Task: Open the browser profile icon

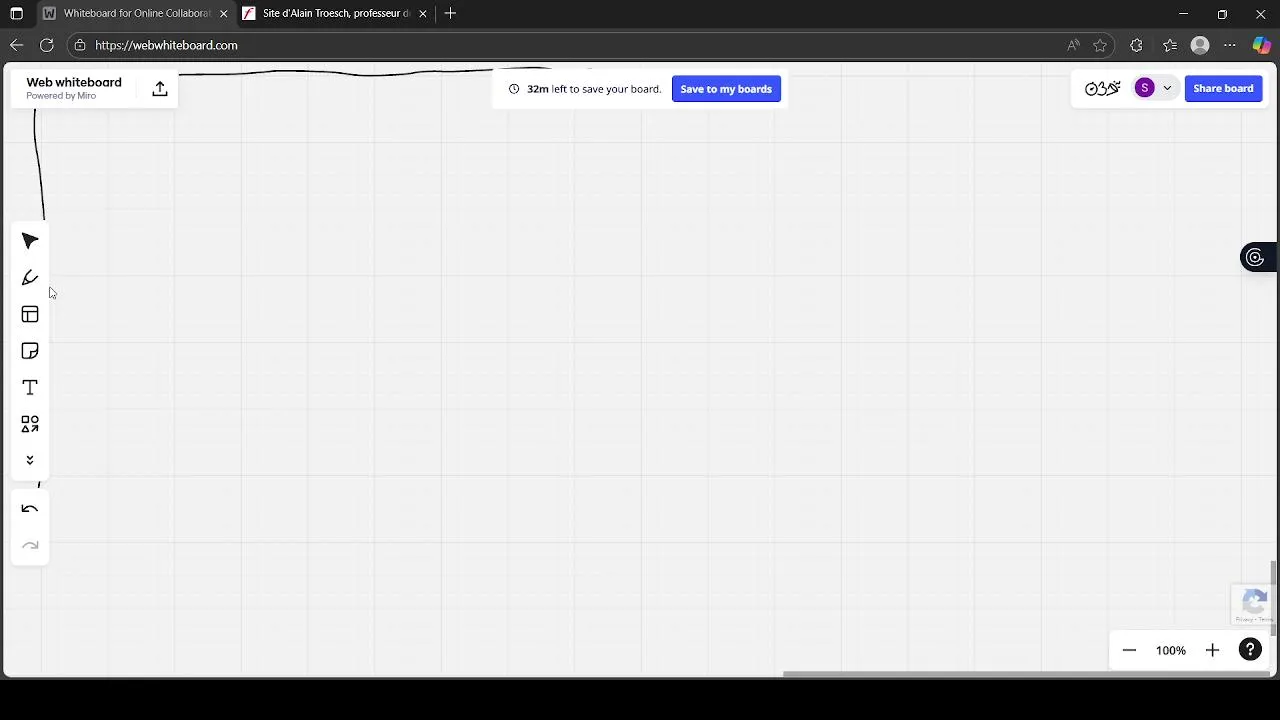Action: click(1200, 45)
